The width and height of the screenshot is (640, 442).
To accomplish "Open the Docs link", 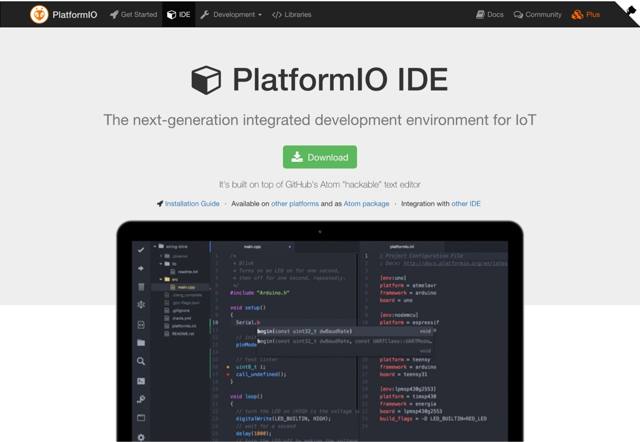I will click(490, 15).
